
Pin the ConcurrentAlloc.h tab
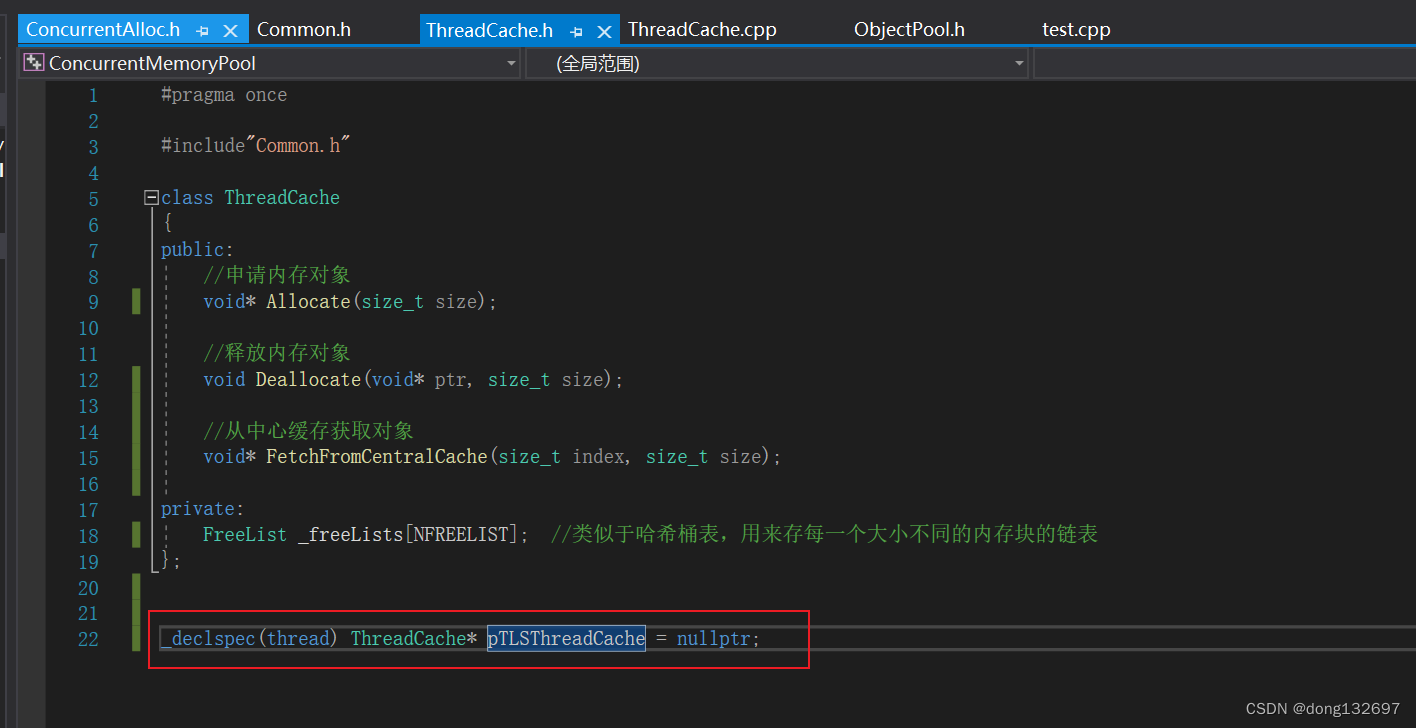pyautogui.click(x=203, y=31)
